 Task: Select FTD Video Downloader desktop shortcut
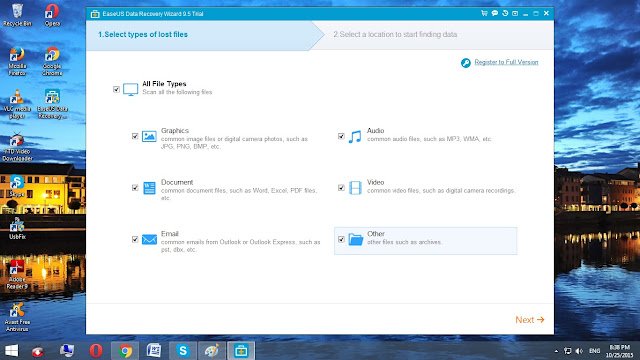pyautogui.click(x=17, y=147)
